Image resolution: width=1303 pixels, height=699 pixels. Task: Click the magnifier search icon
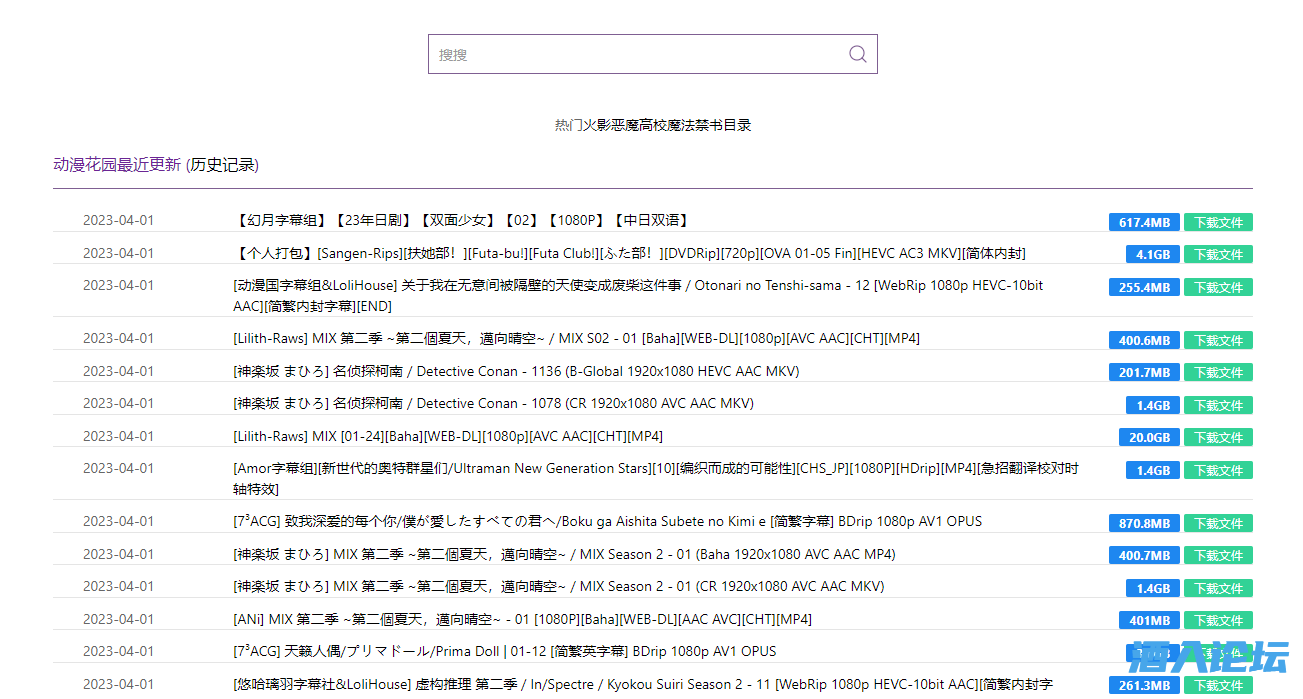[857, 54]
